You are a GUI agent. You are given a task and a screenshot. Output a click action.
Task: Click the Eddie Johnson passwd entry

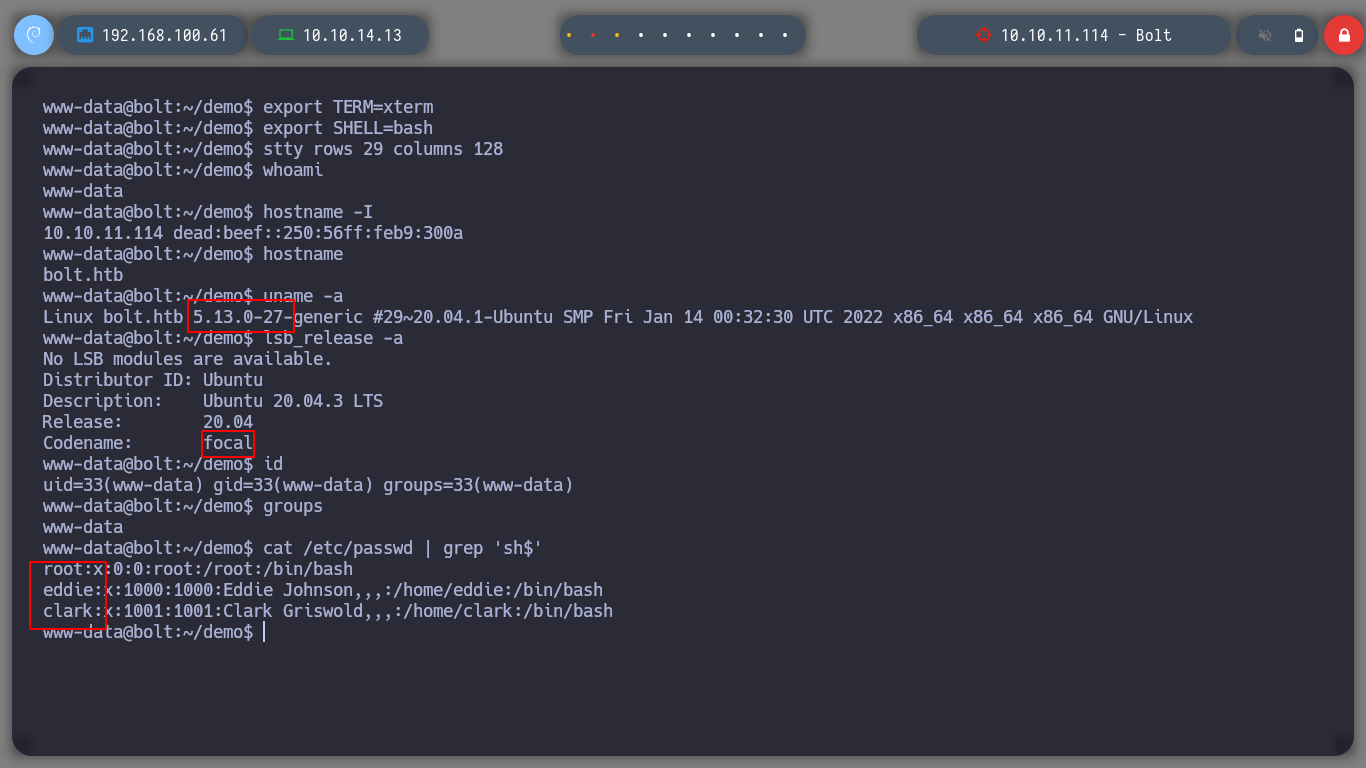coord(323,590)
